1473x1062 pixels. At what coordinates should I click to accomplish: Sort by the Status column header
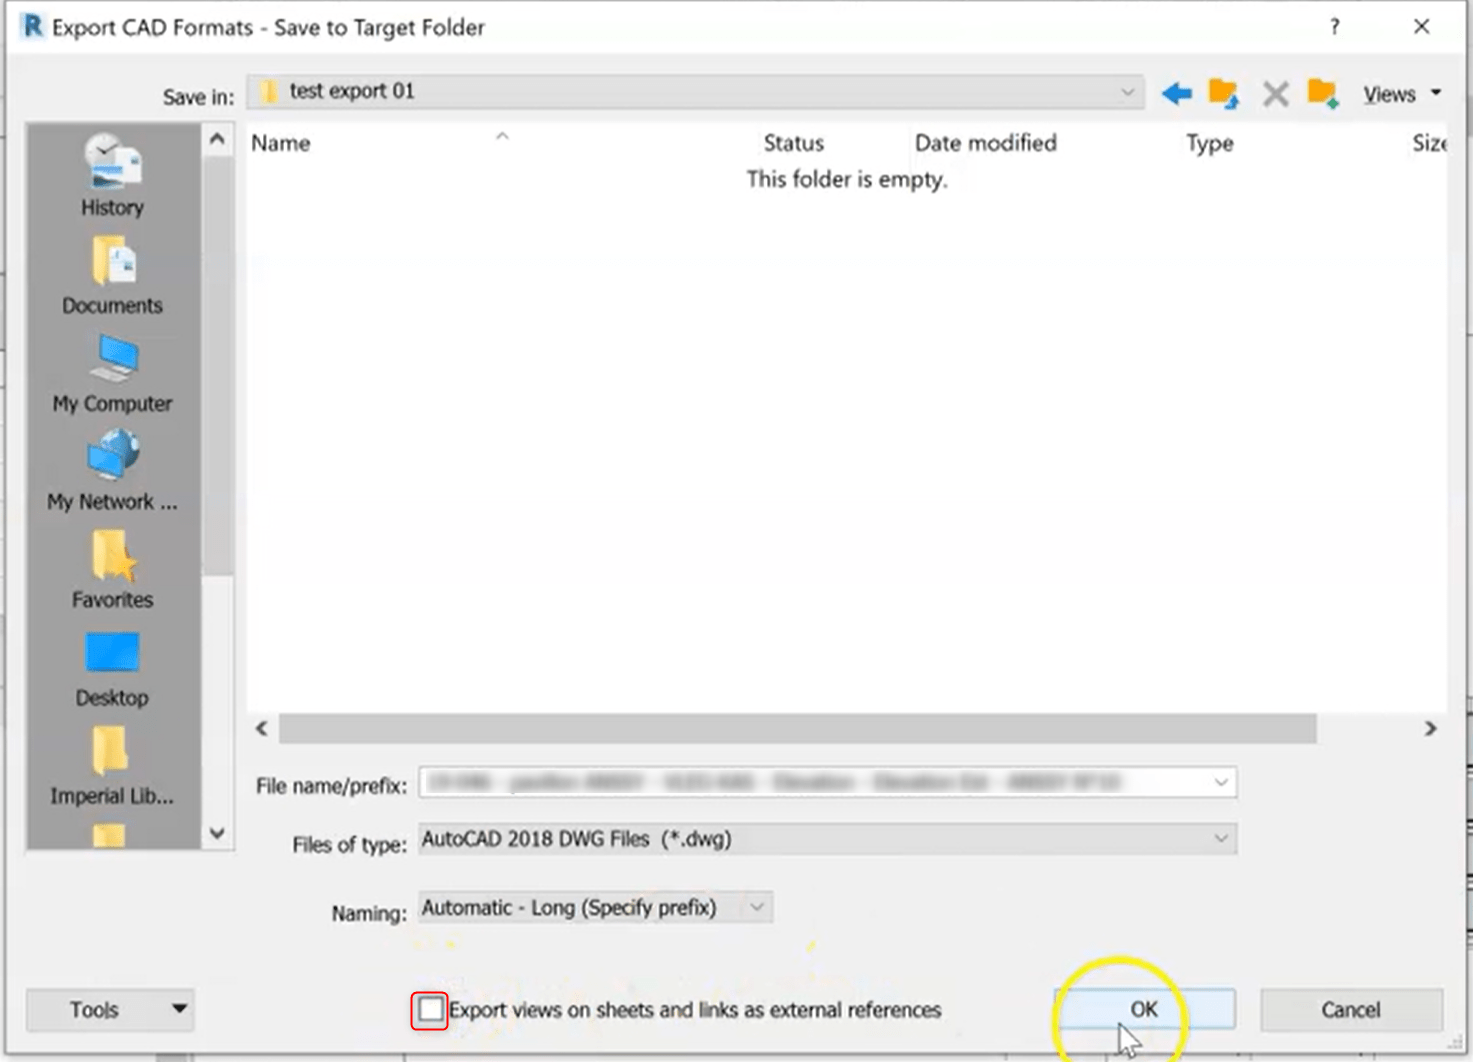click(794, 143)
